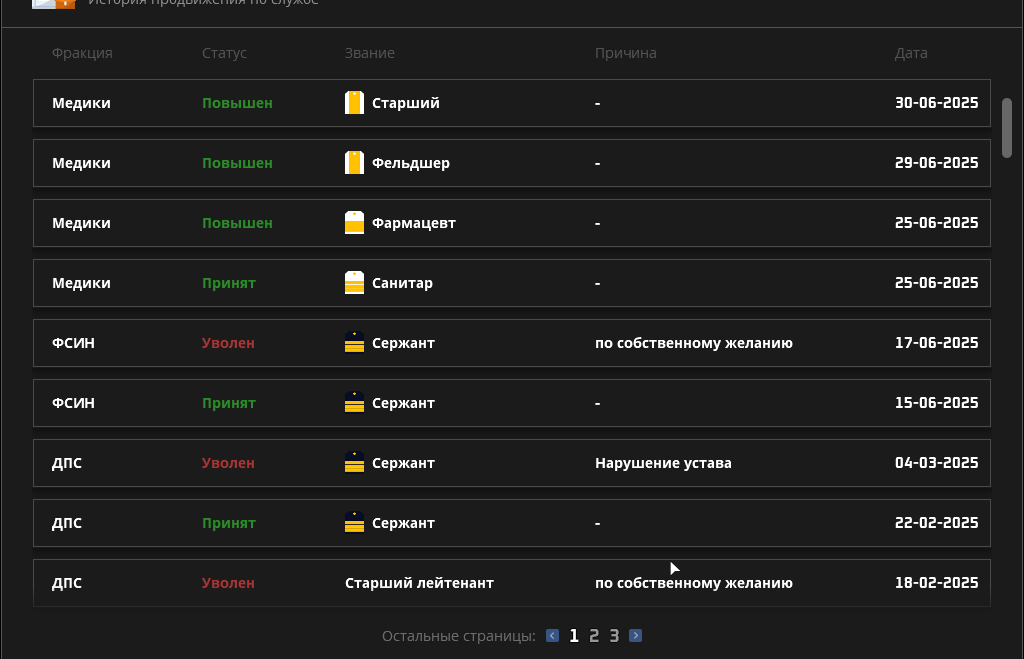The height and width of the screenshot is (659, 1024).
Task: Click Повышен status in Фельдшер row
Action: [x=237, y=163]
